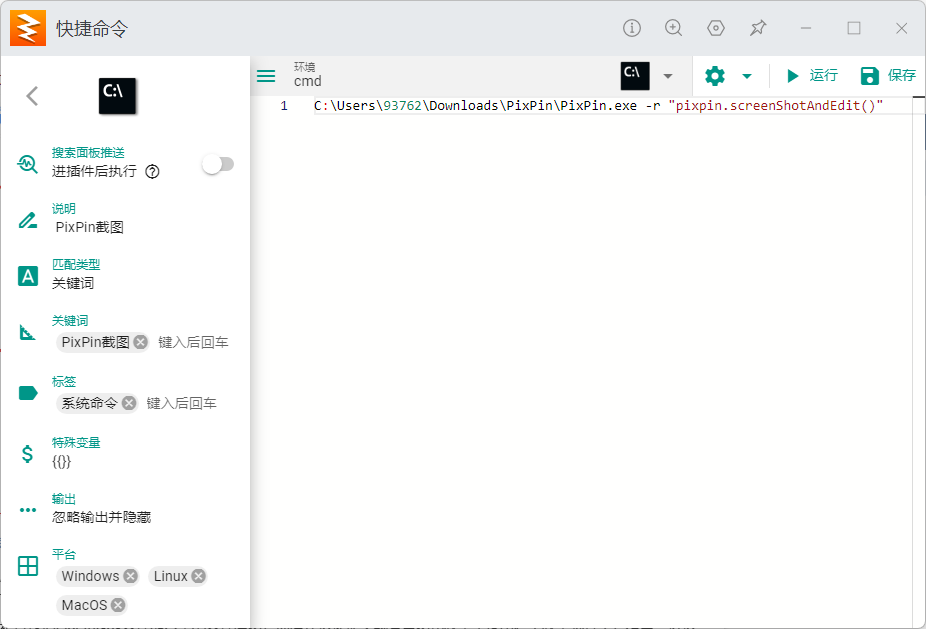Click the 系统命令 tag chip label
This screenshot has width=926, height=629.
90,403
